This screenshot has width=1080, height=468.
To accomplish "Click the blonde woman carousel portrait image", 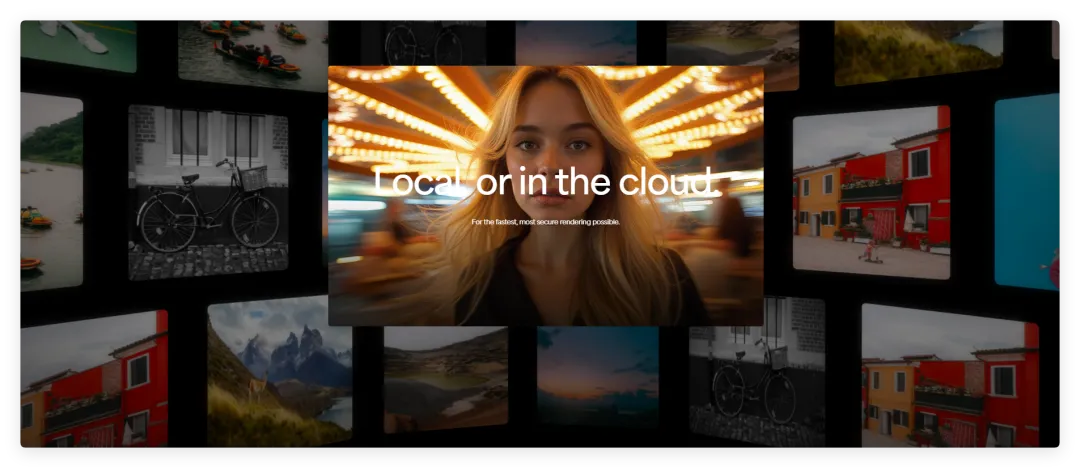I will coord(546,196).
